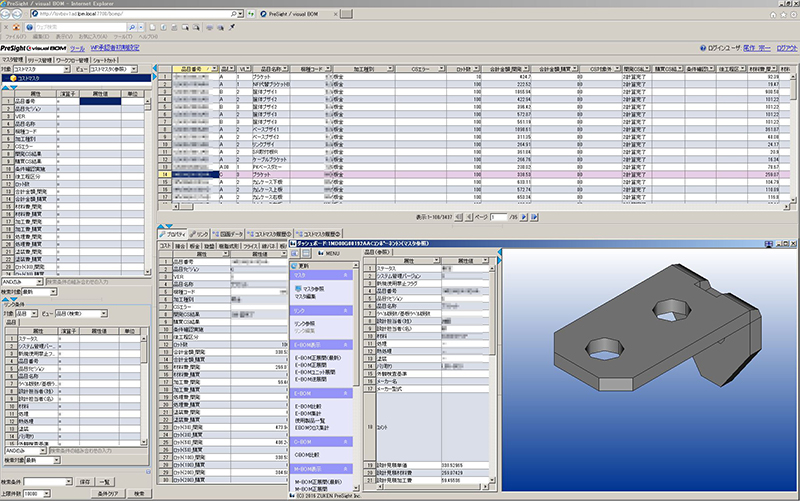Click the last page arrow in results pager

tap(534, 217)
